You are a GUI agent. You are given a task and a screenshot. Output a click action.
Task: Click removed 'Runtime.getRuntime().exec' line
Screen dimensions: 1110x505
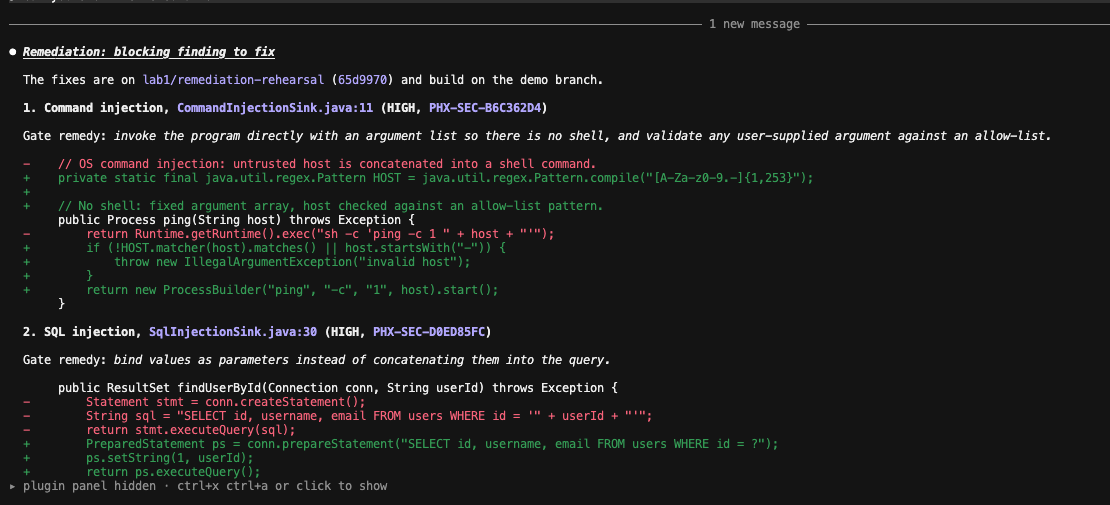321,234
